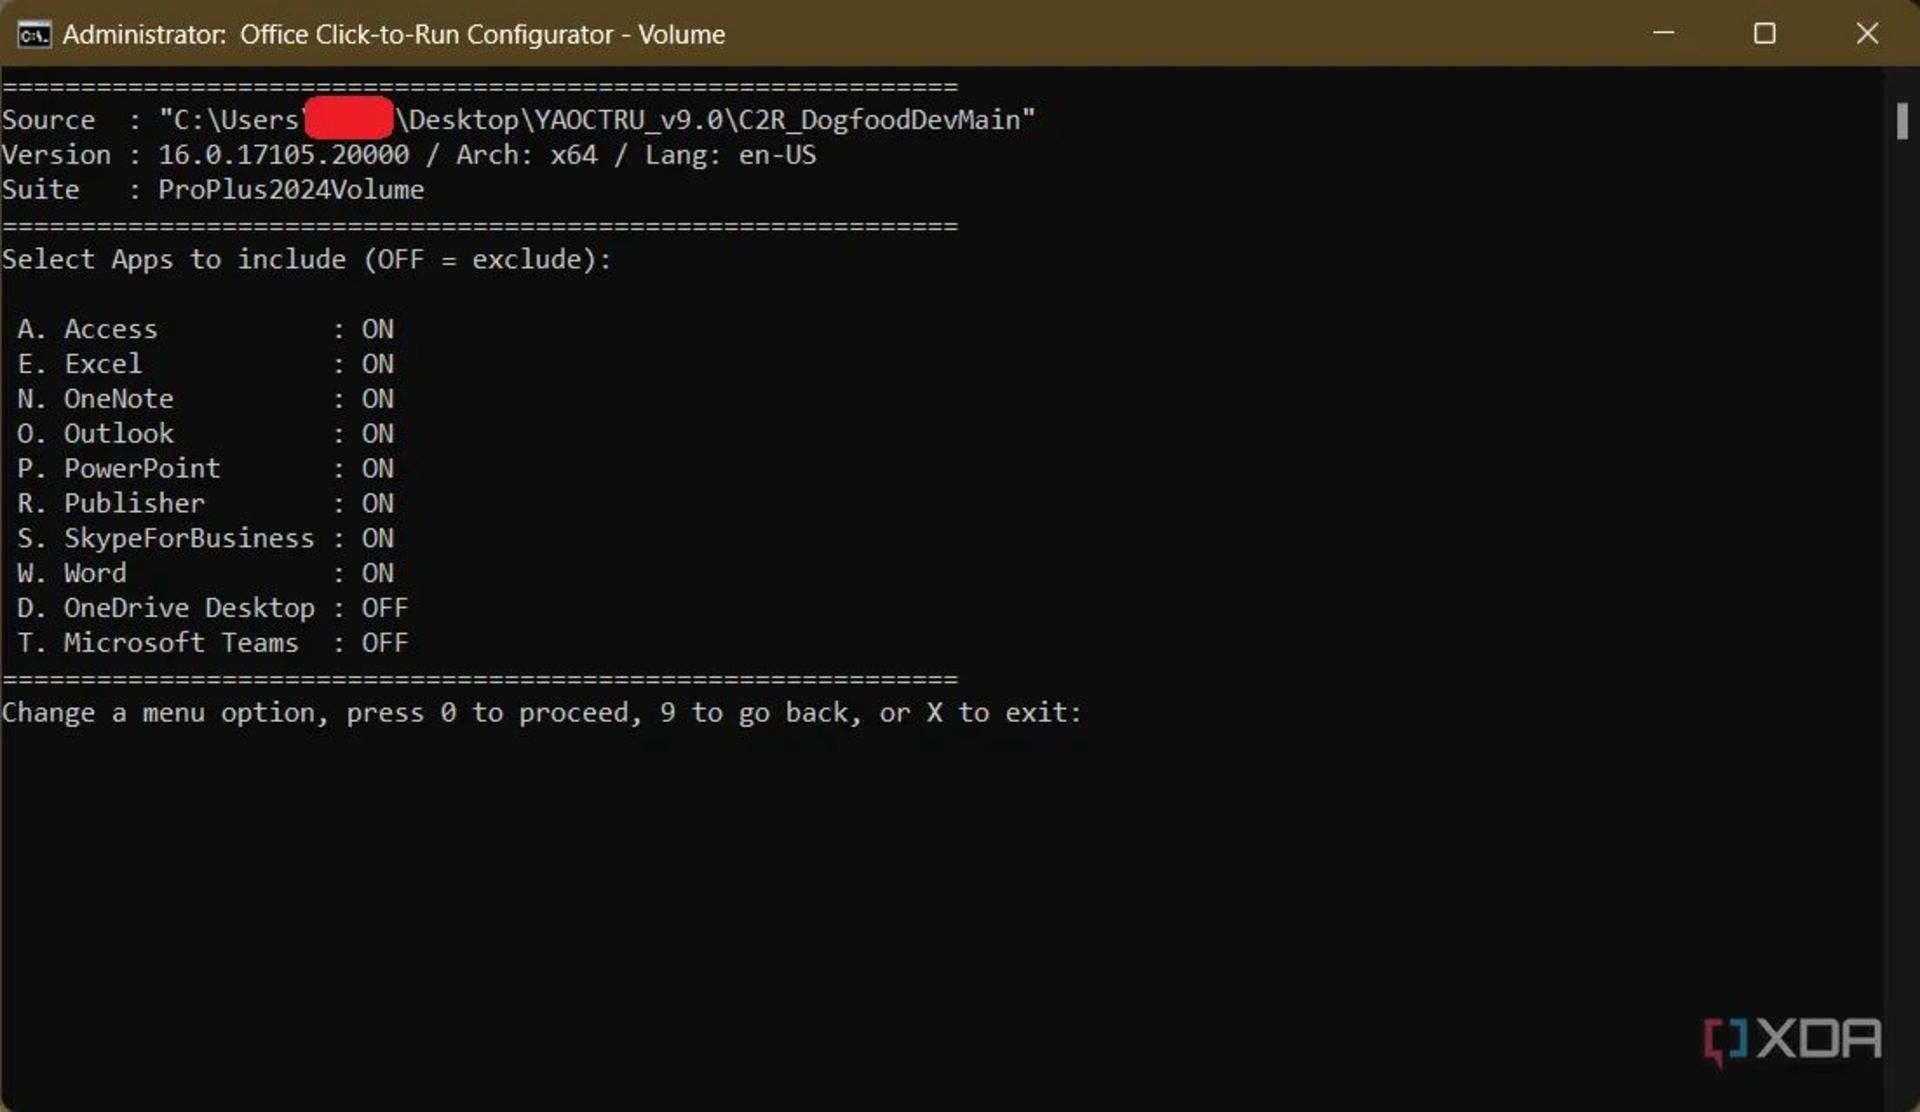Select the PowerPoint menu entry

[x=142, y=469]
